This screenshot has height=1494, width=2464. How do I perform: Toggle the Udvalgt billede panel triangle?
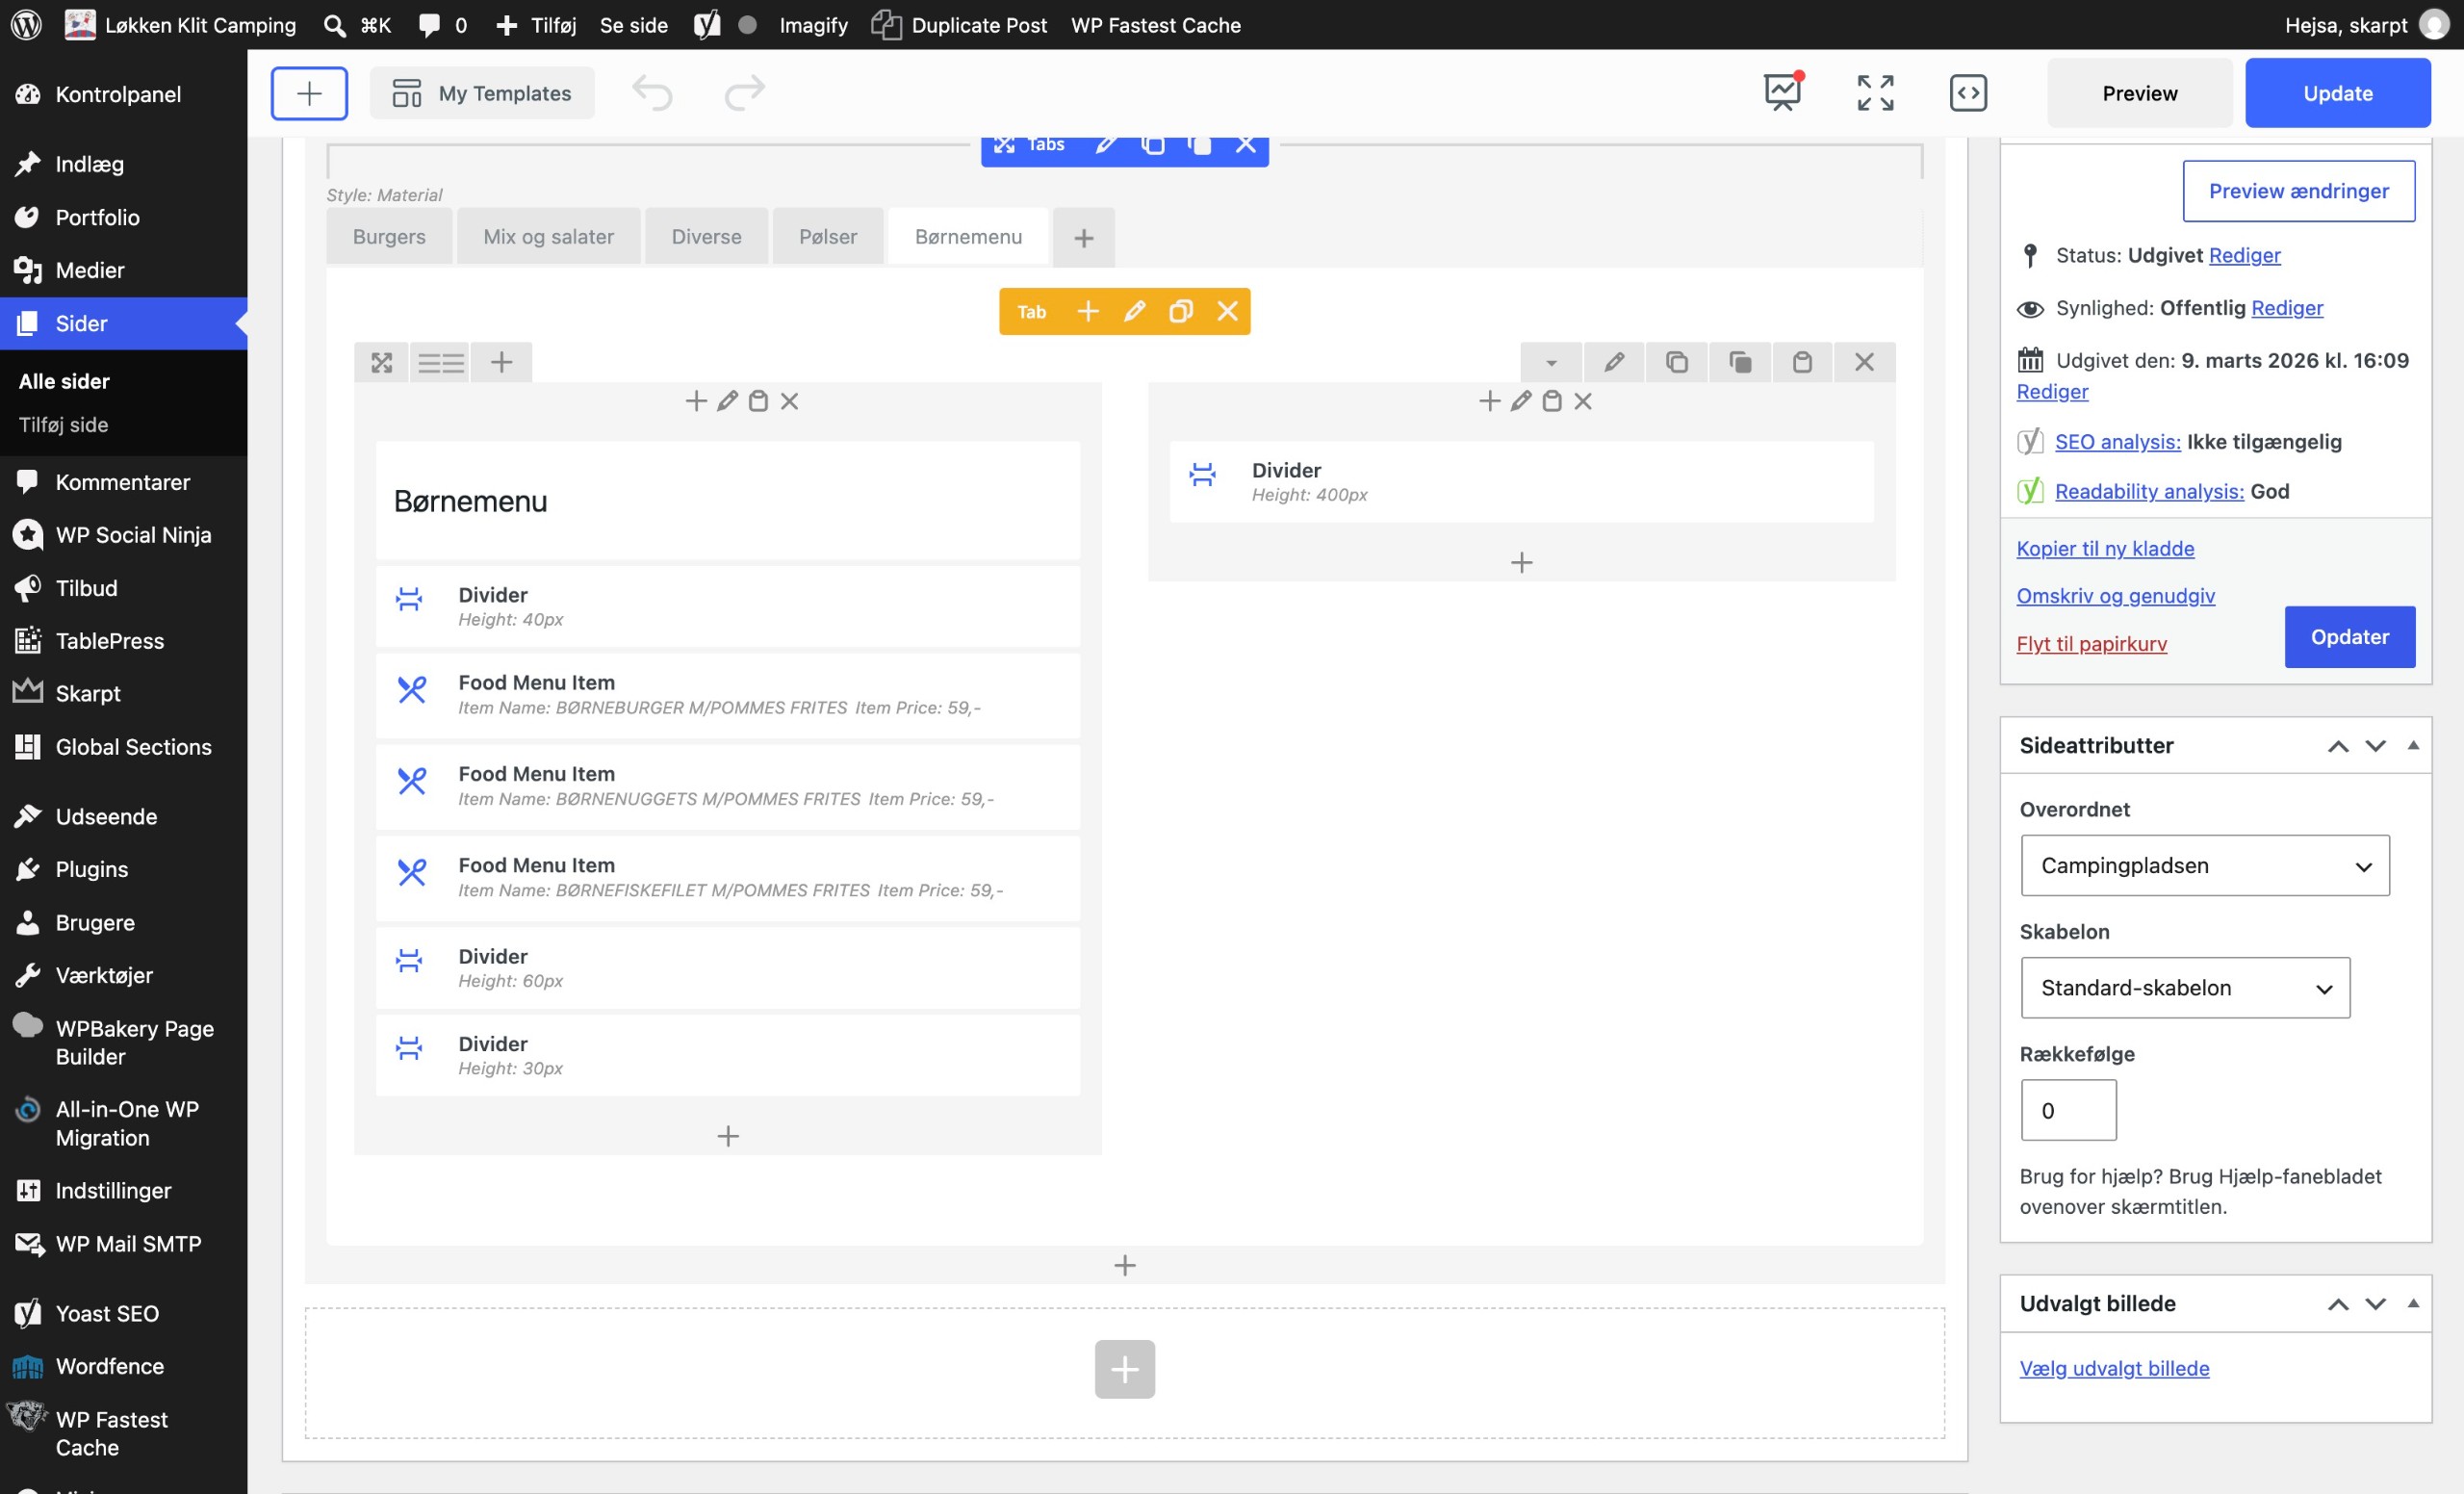(x=2413, y=1303)
